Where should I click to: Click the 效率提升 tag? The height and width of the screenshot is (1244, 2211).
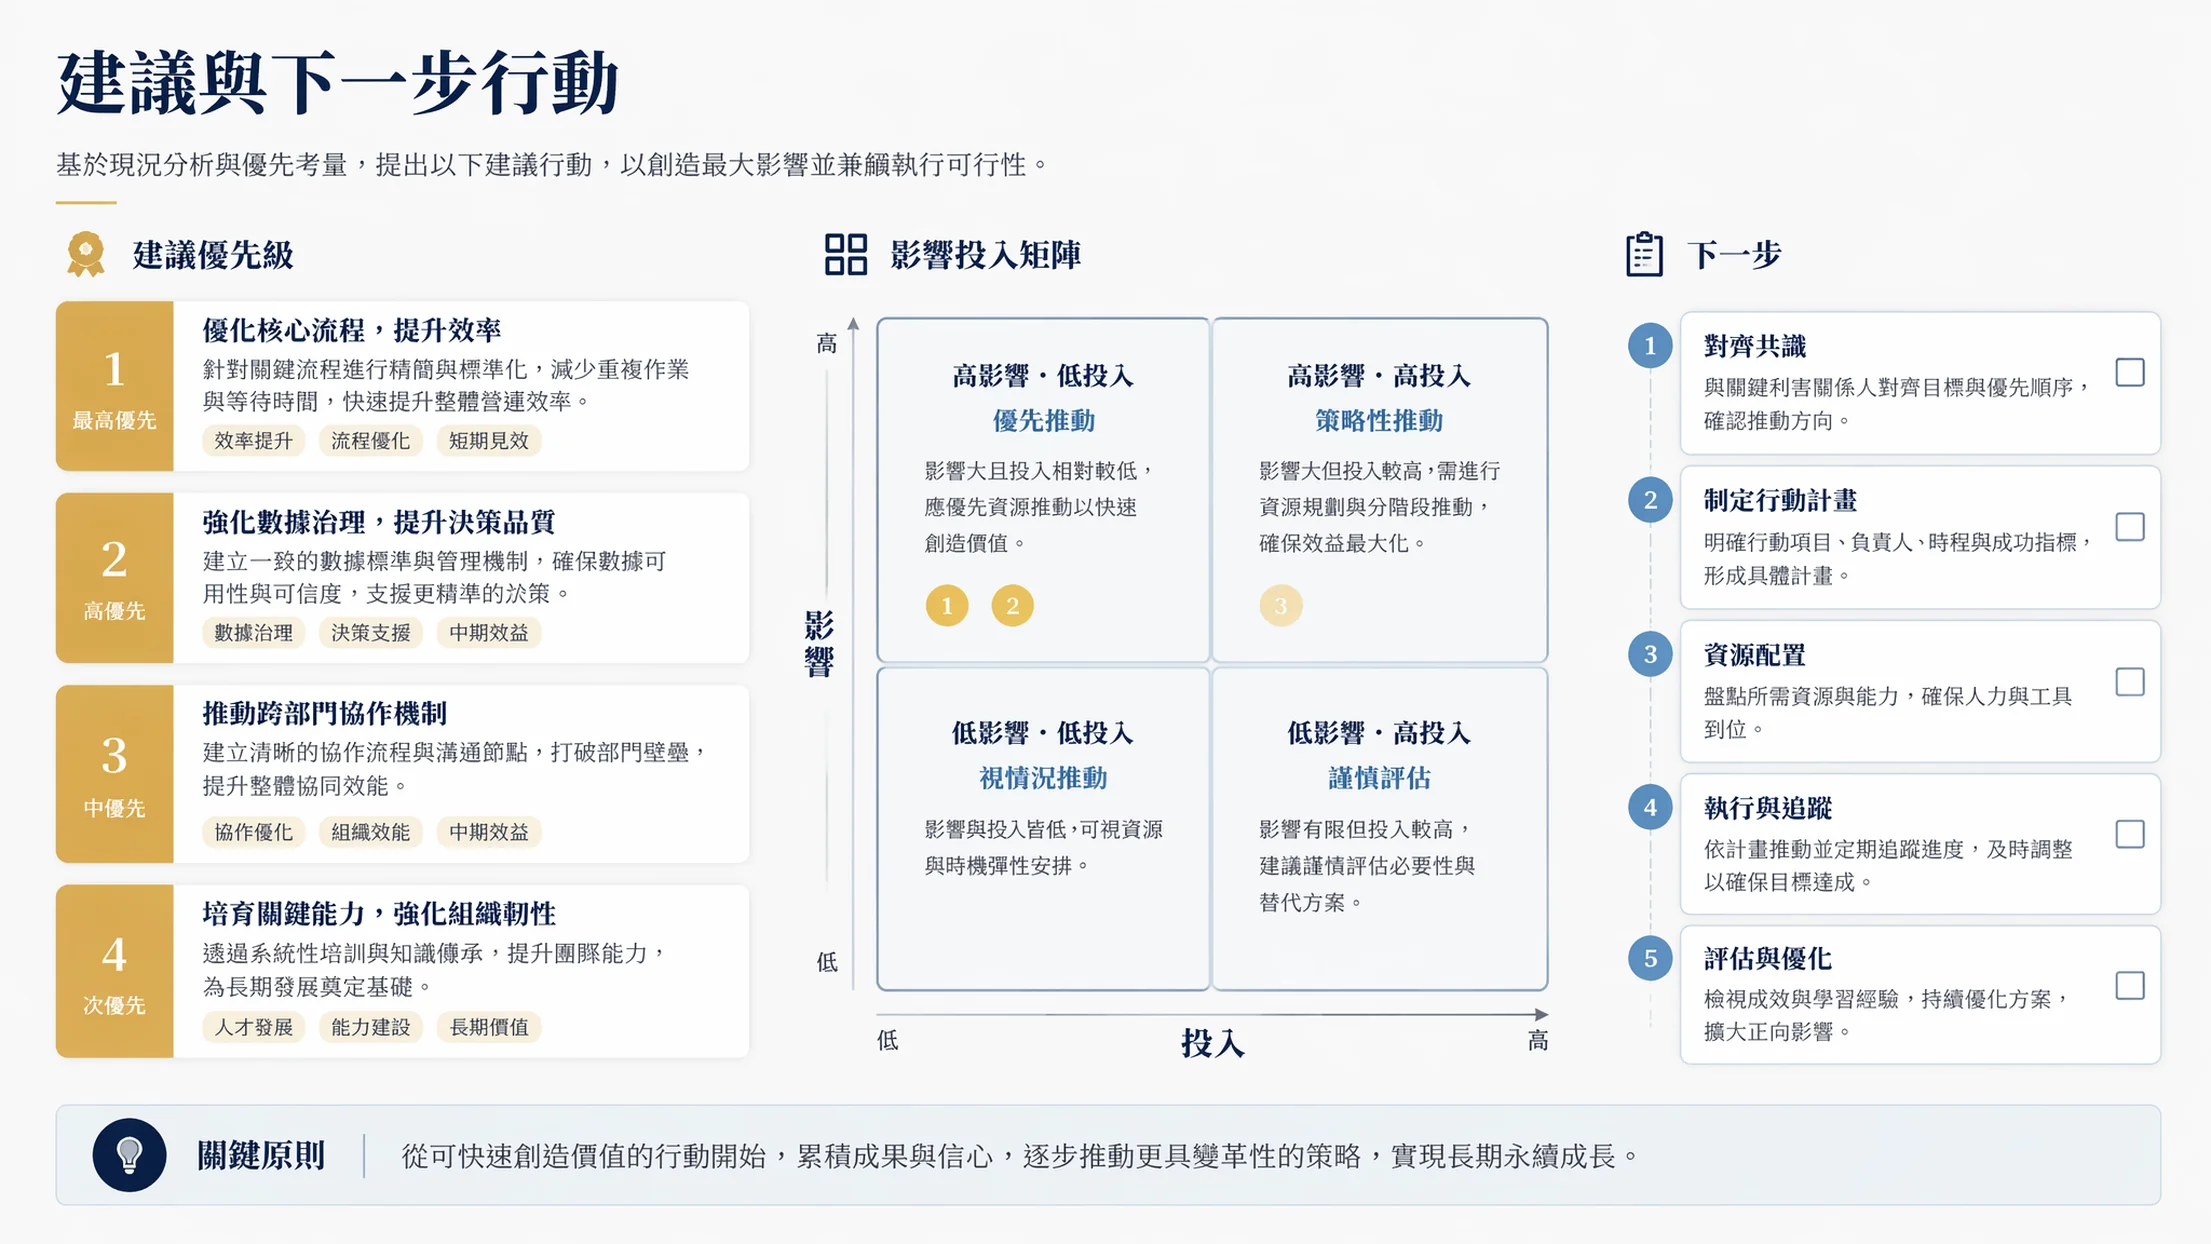[254, 441]
